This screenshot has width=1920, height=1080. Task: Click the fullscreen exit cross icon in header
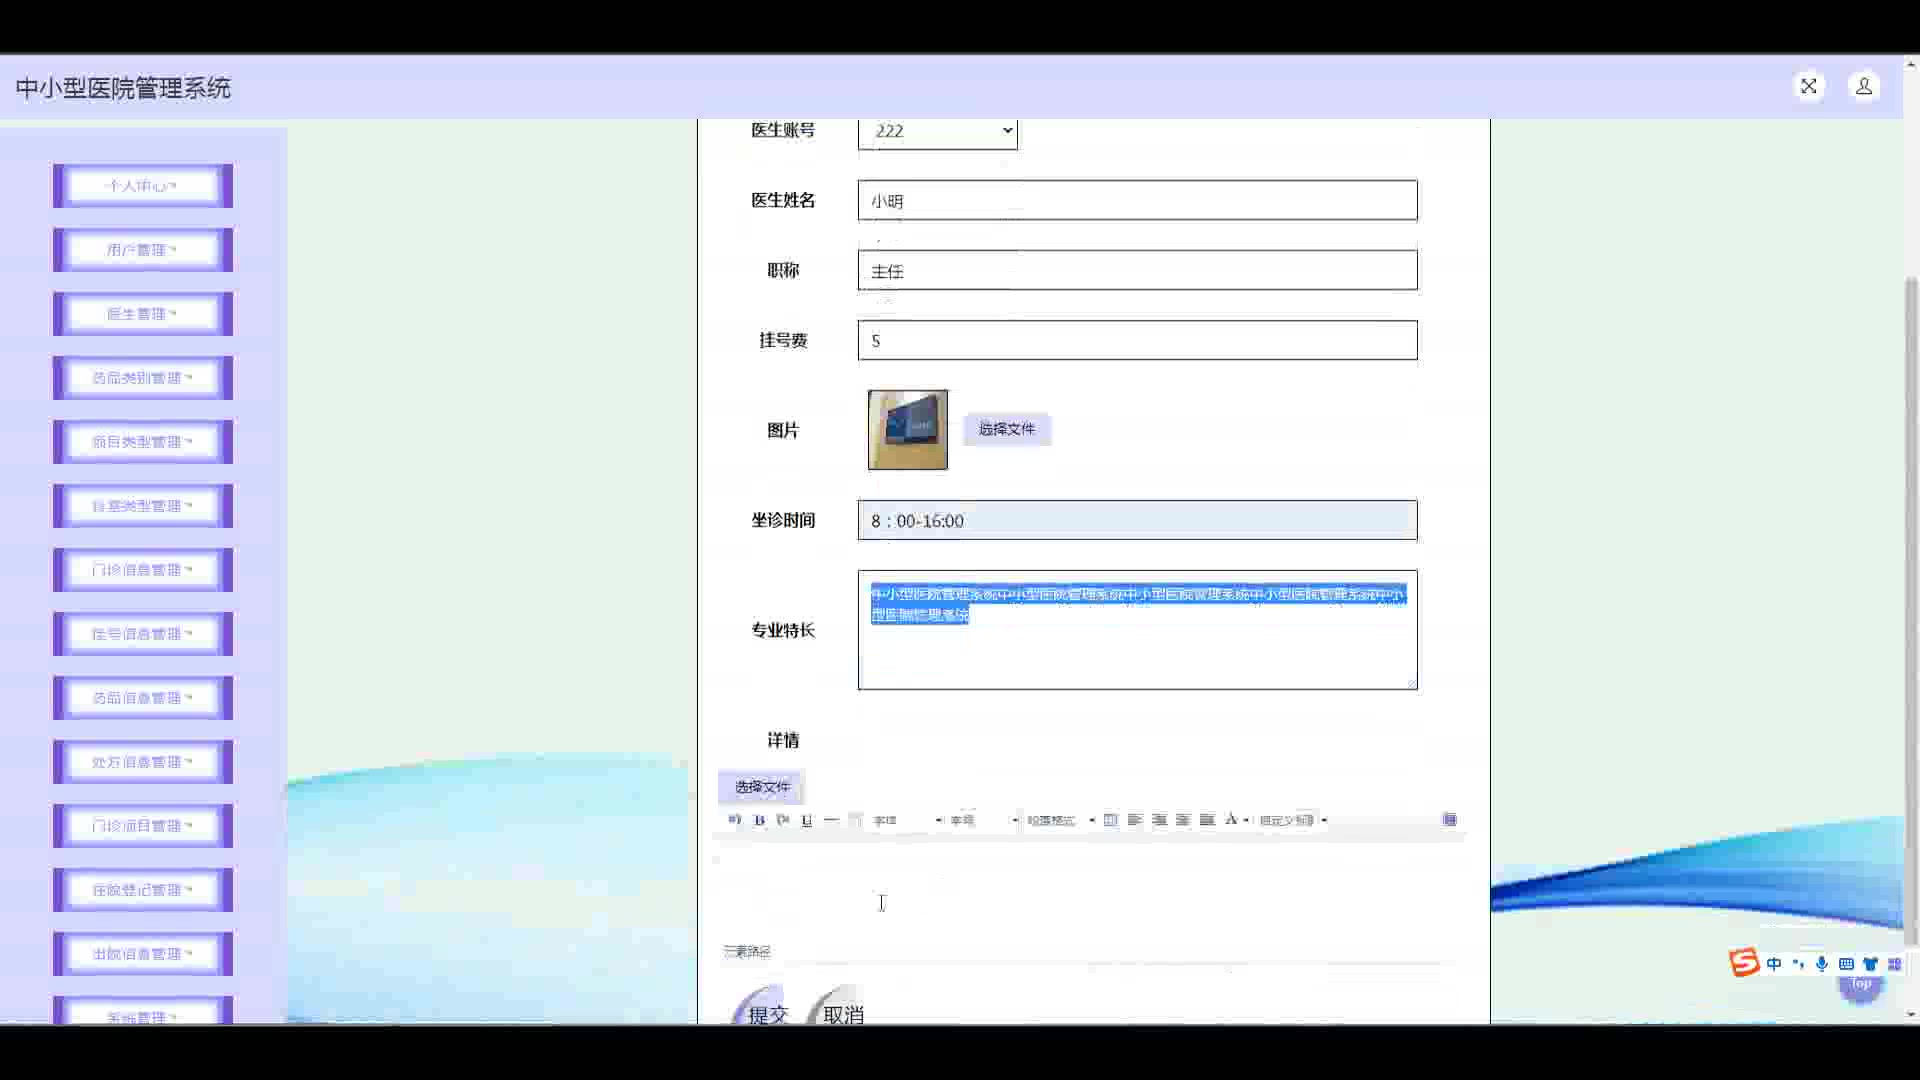tap(1808, 87)
